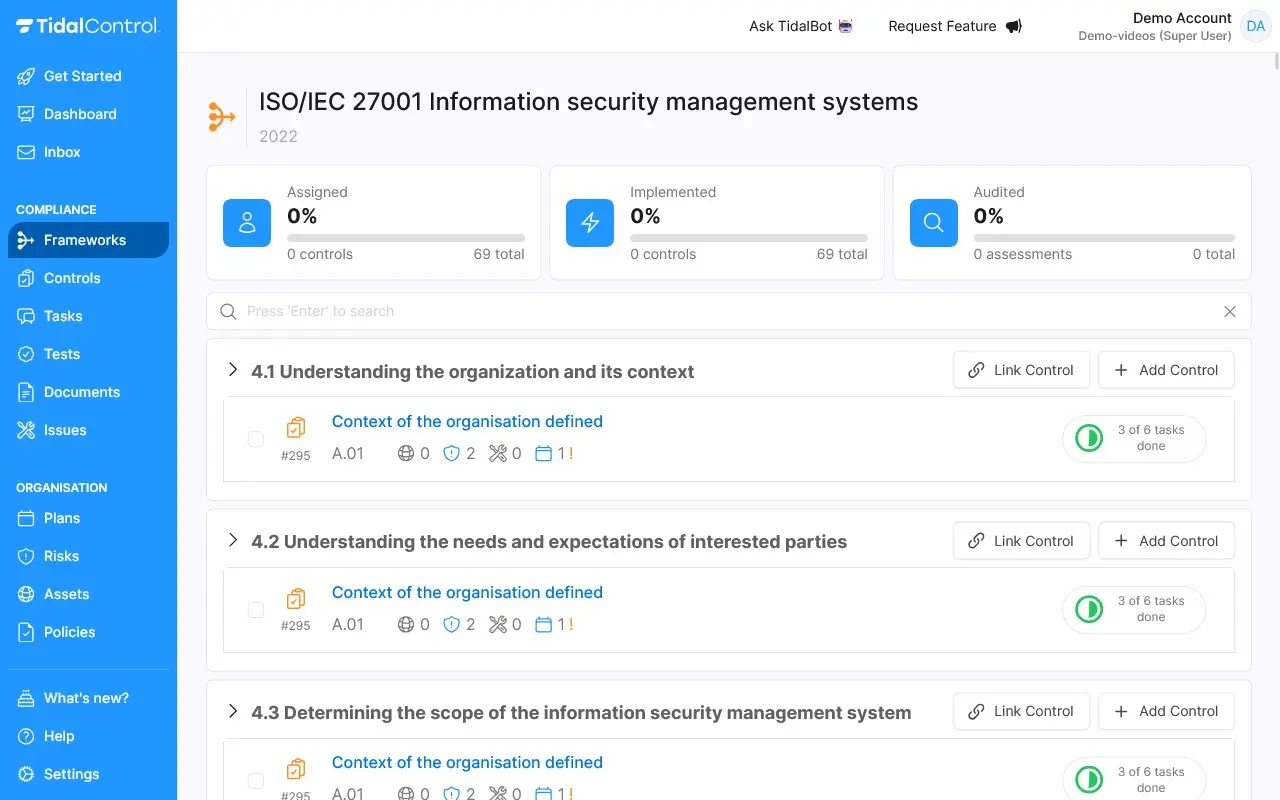Click the Documents icon in the sidebar
This screenshot has width=1280, height=800.
pyautogui.click(x=26, y=392)
